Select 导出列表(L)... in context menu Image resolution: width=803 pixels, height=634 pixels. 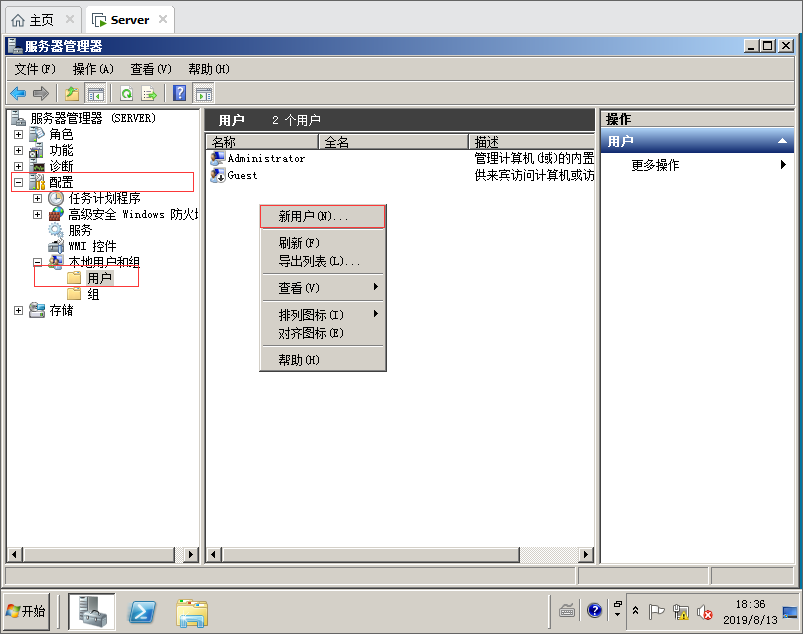point(318,261)
